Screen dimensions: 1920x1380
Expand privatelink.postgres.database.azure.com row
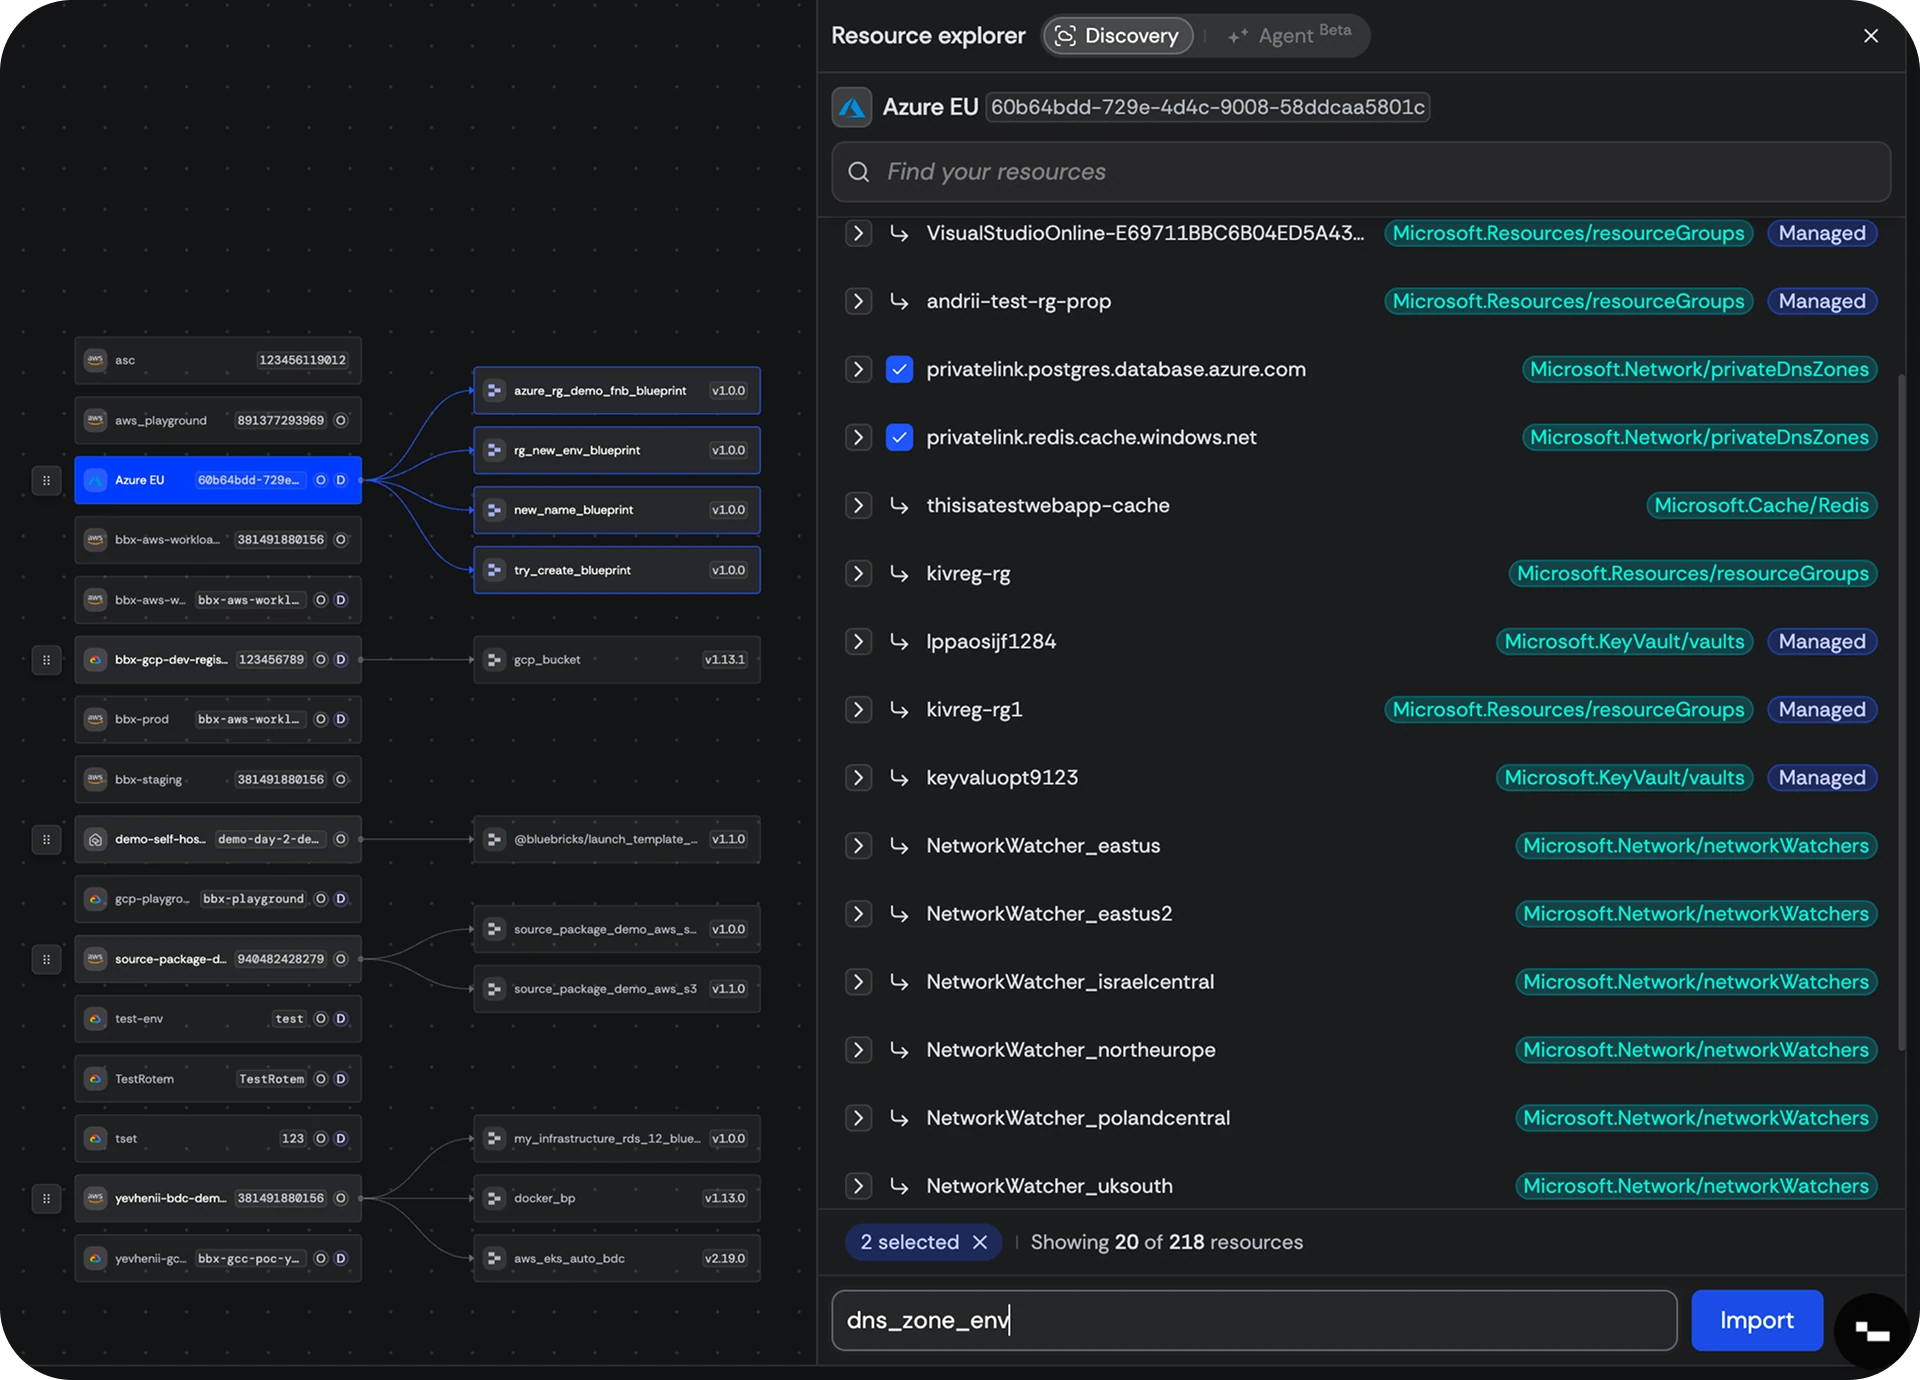point(858,370)
